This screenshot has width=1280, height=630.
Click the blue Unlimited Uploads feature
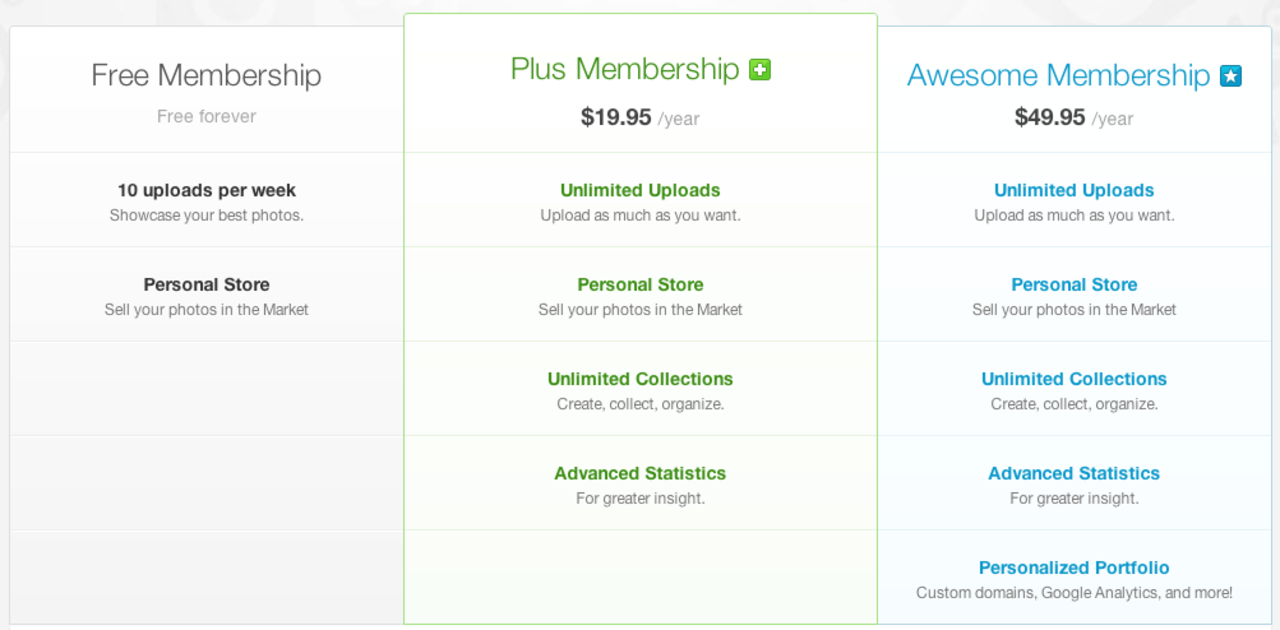1074,190
